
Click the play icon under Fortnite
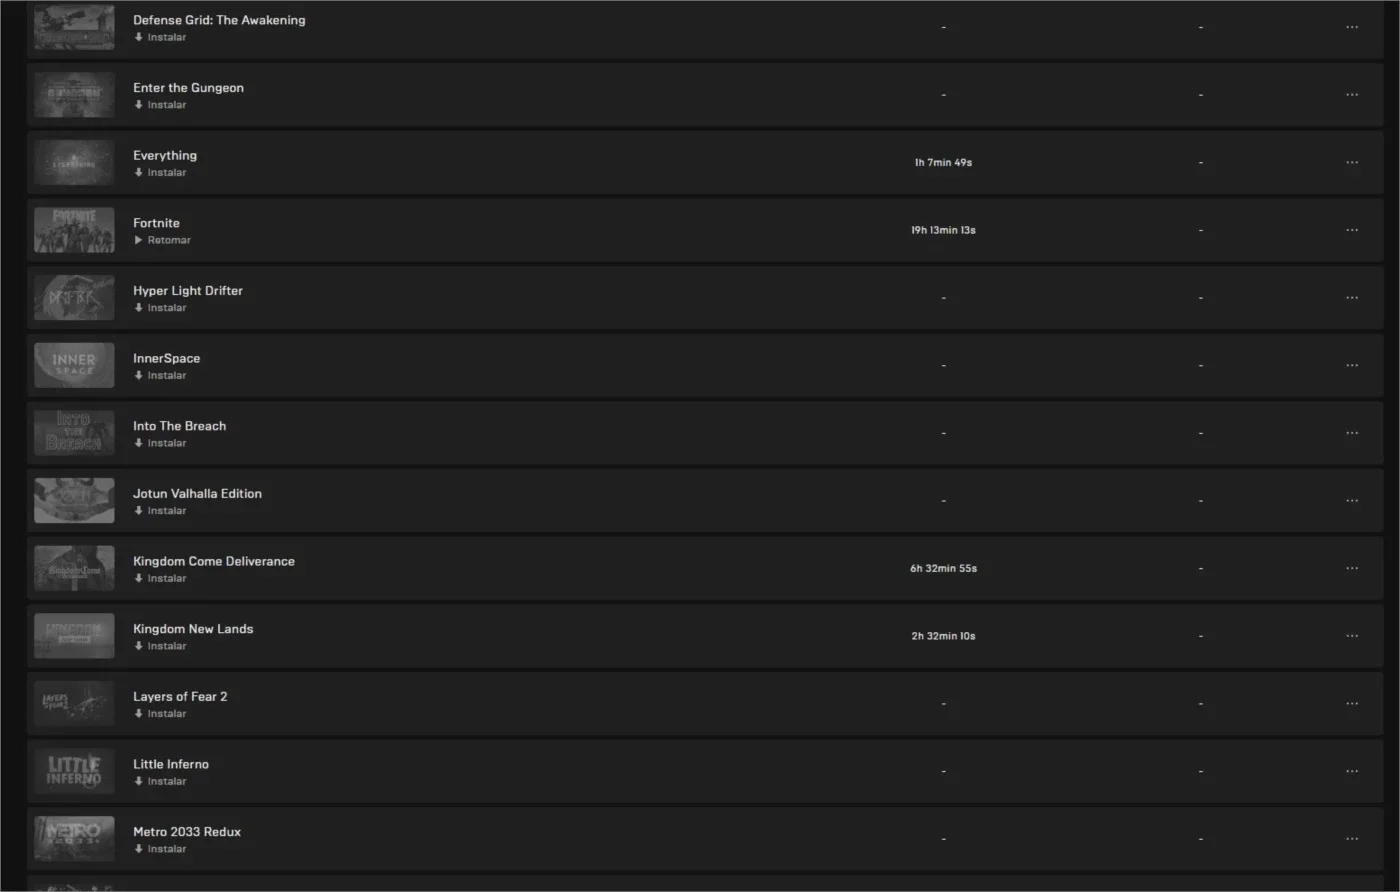click(x=139, y=240)
